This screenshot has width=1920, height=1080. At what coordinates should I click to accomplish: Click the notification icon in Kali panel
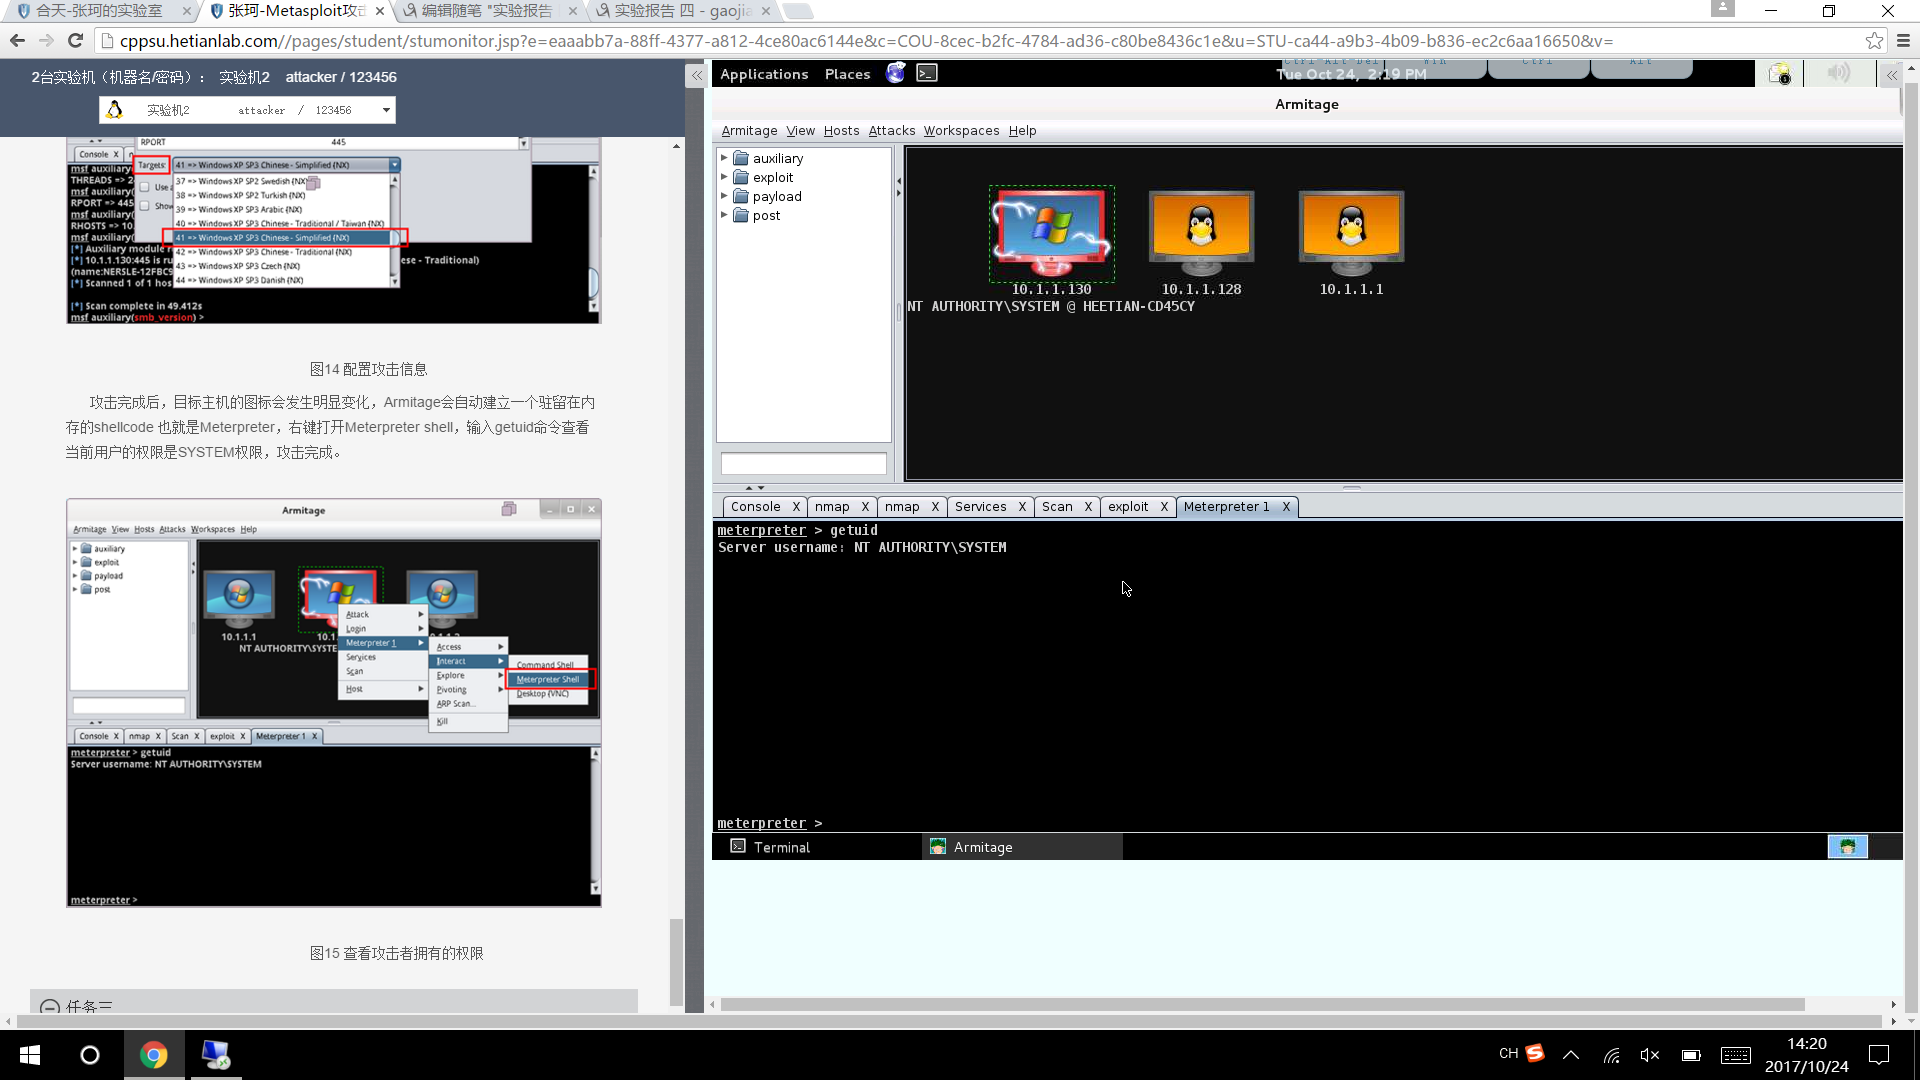pyautogui.click(x=1779, y=74)
